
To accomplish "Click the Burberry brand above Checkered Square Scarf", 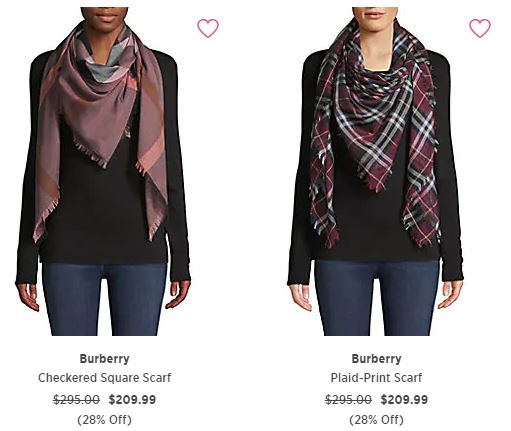I will click(105, 359).
